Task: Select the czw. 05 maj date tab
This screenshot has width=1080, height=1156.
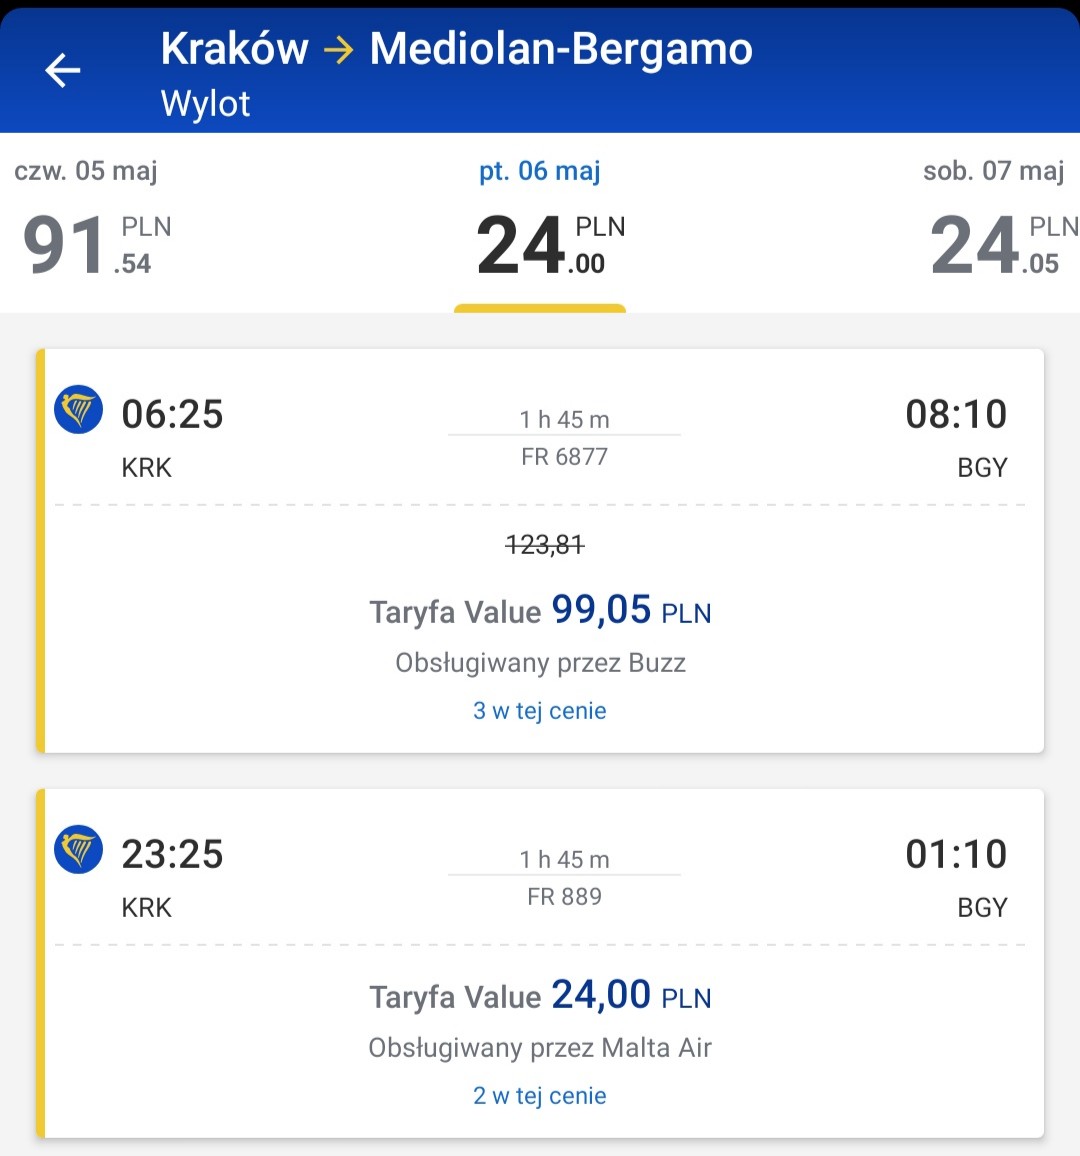Action: (92, 221)
